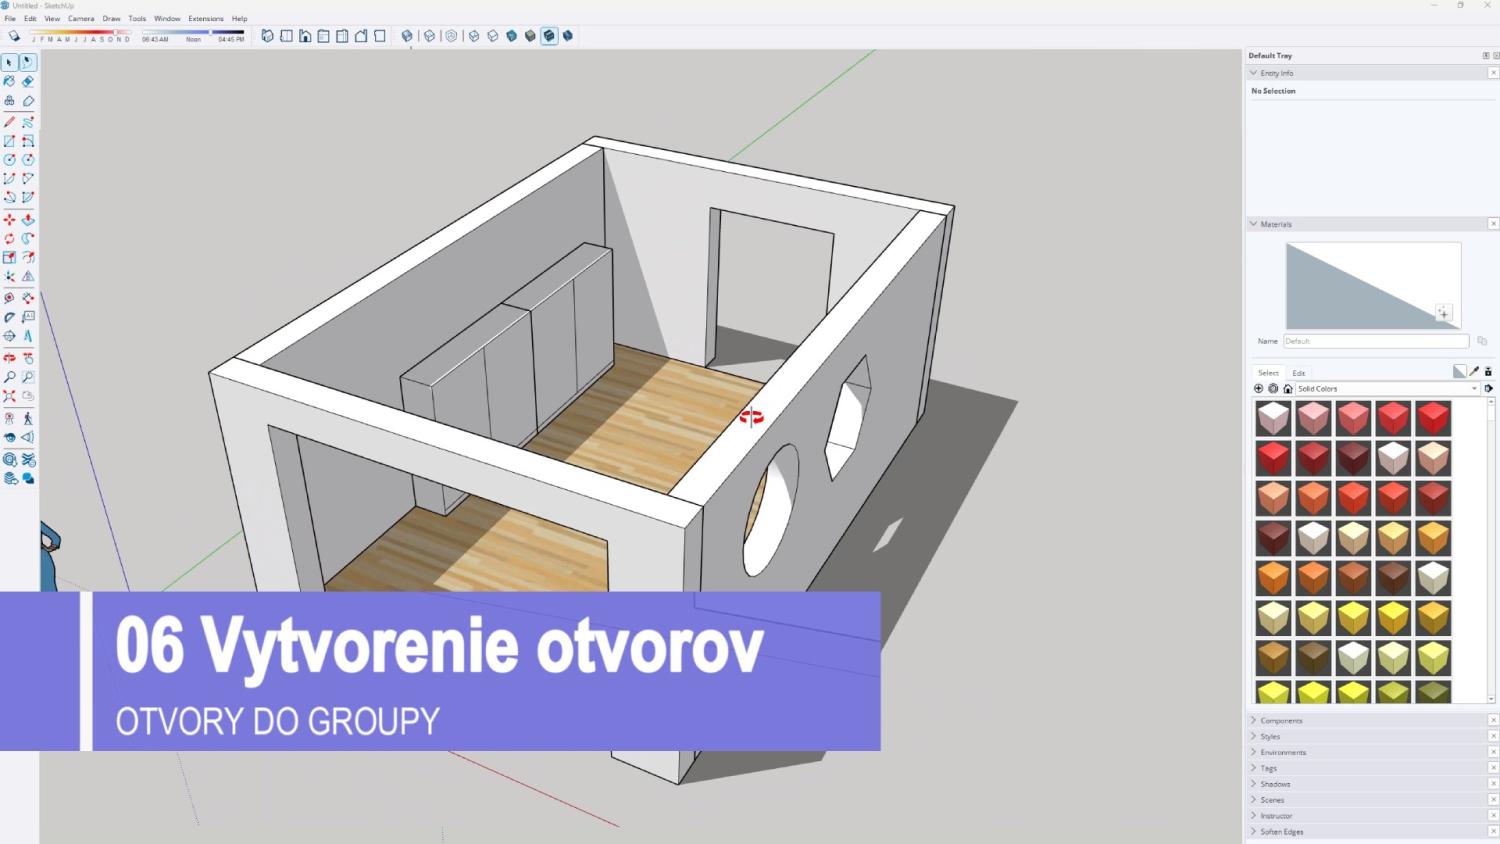Viewport: 1500px width, 844px height.
Task: Open the Camera menu
Action: 81,19
